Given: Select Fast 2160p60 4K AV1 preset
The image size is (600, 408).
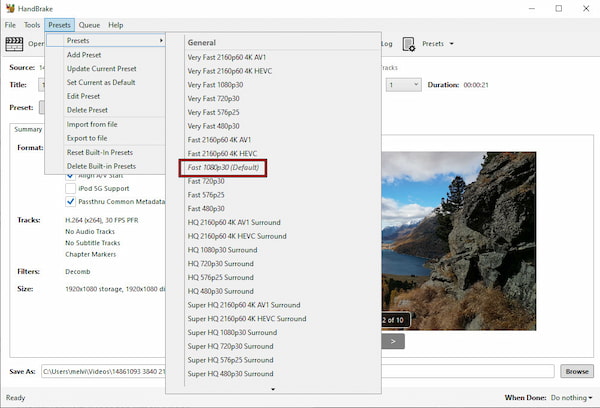Looking at the screenshot, I should (219, 140).
